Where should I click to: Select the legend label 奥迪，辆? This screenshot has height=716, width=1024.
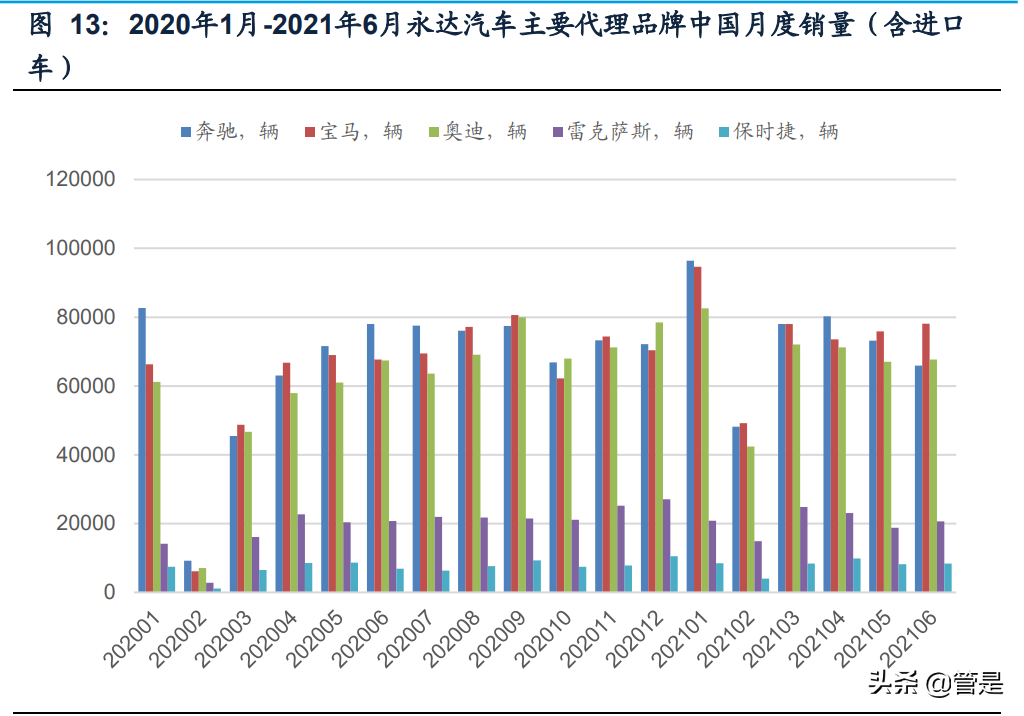pyautogui.click(x=485, y=132)
